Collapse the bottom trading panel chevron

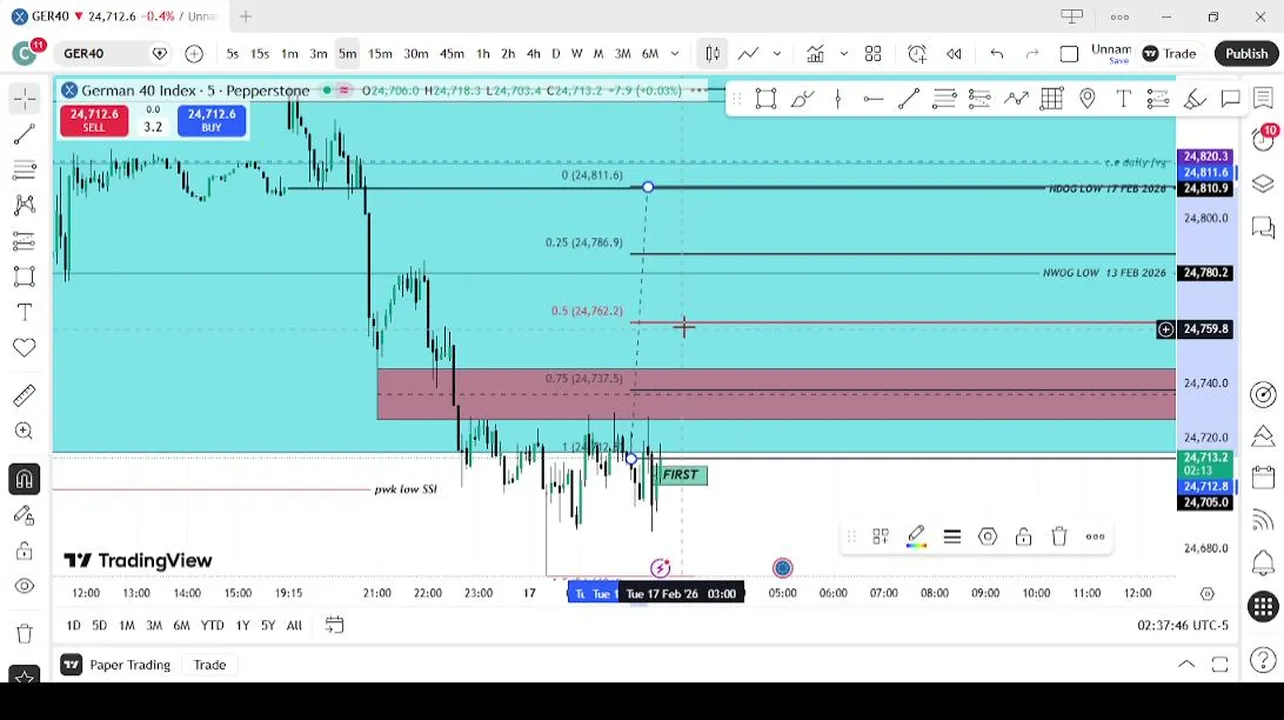1186,664
